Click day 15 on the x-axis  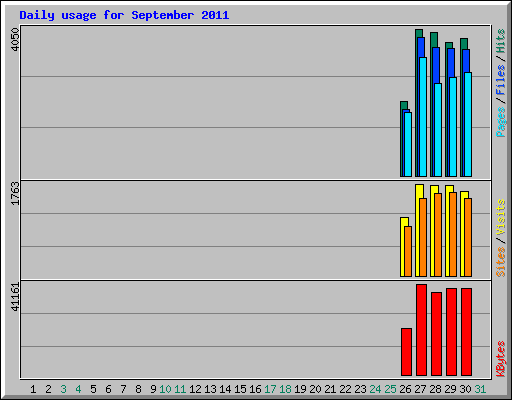pos(240,389)
